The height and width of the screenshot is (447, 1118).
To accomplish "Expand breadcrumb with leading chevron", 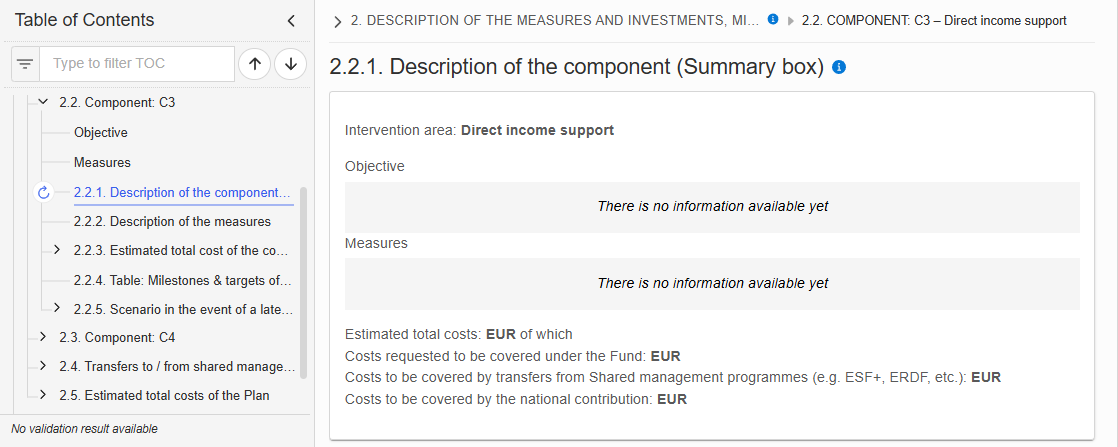I will click(x=338, y=22).
